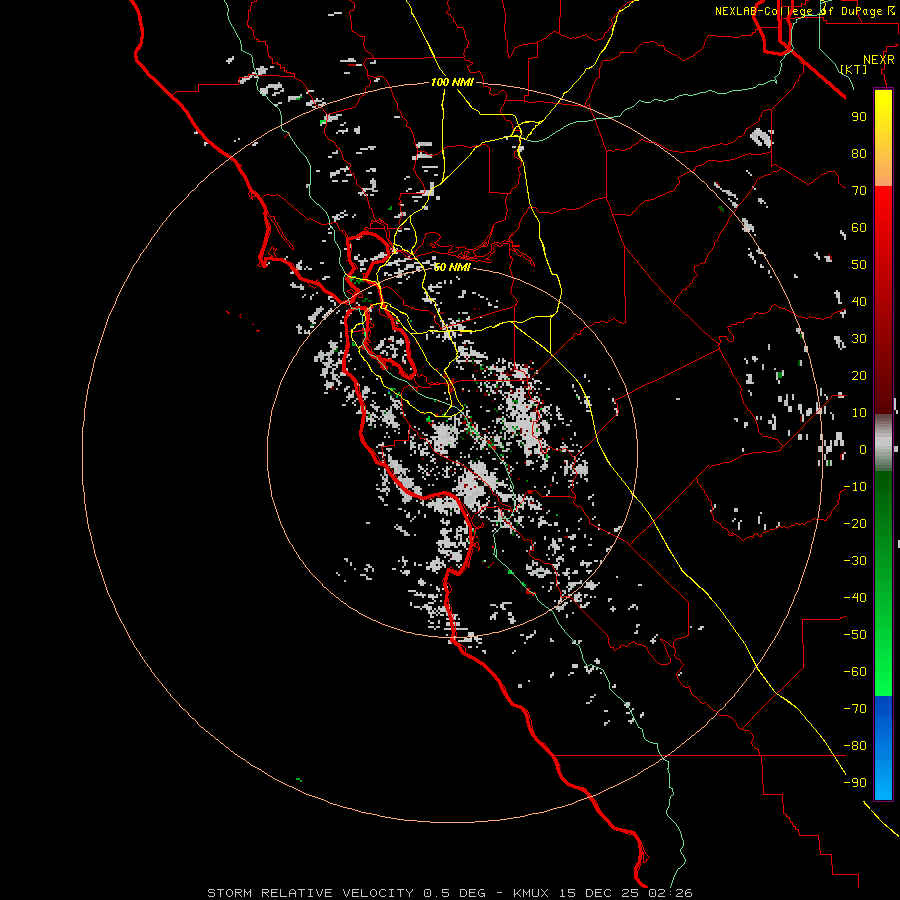The image size is (900, 900).
Task: Click the '50 NMI' range ring label
Action: coord(452,267)
